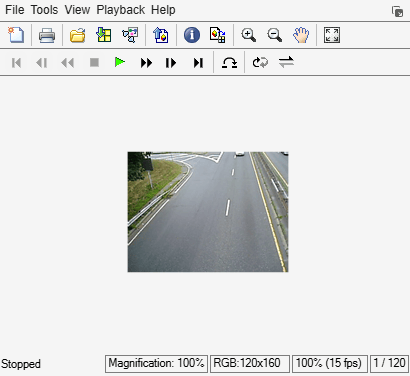The image size is (410, 376).
Task: Click the RGB:120x160 status field
Action: pos(250,363)
